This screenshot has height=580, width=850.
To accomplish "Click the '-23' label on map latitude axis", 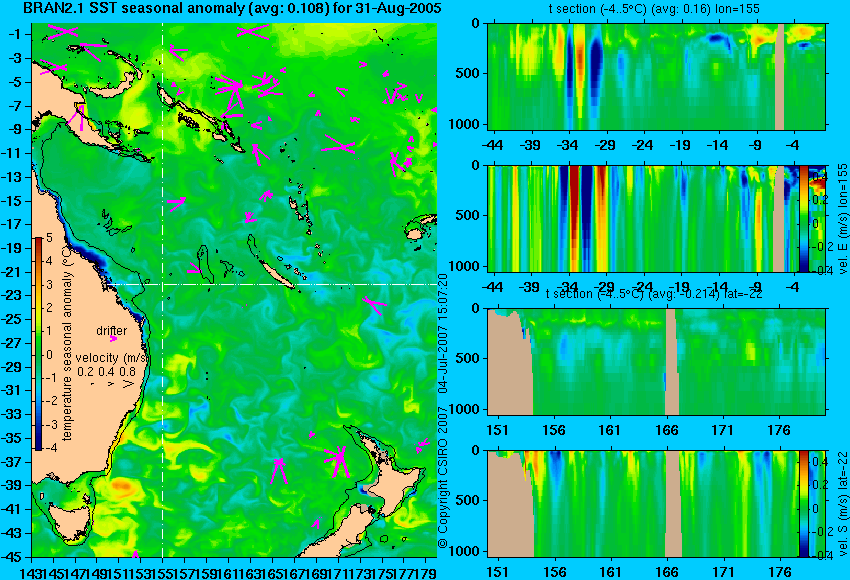I will point(12,295).
